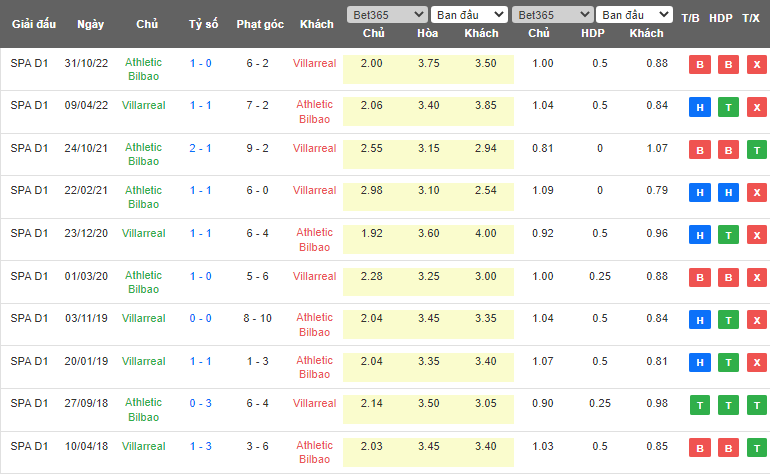Click the Hòa column header

point(428,33)
